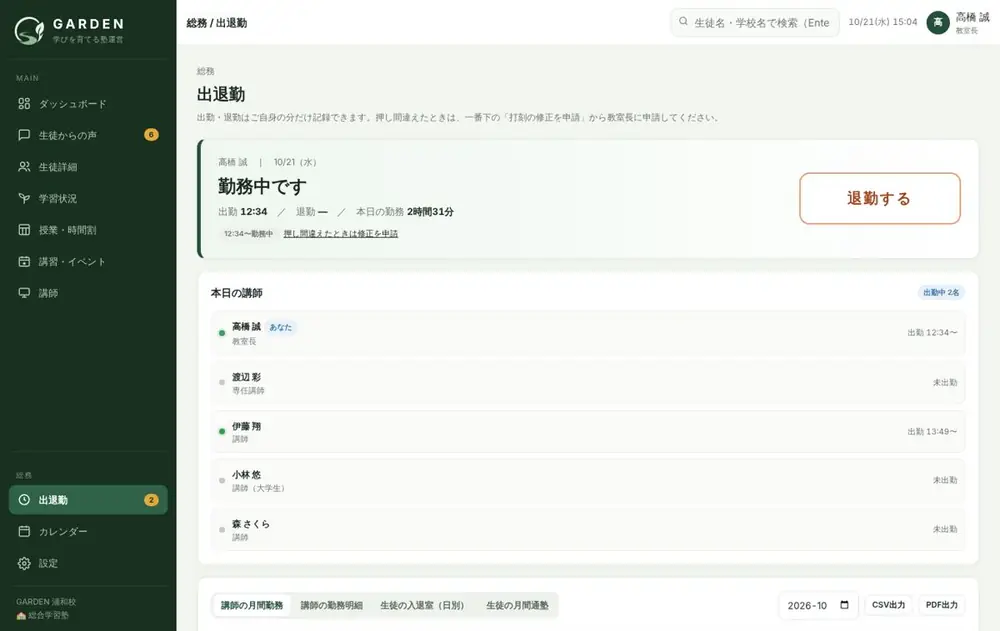This screenshot has width=1000, height=631.
Task: Click 渡辺 彩 in the teacher list
Action: click(x=246, y=377)
